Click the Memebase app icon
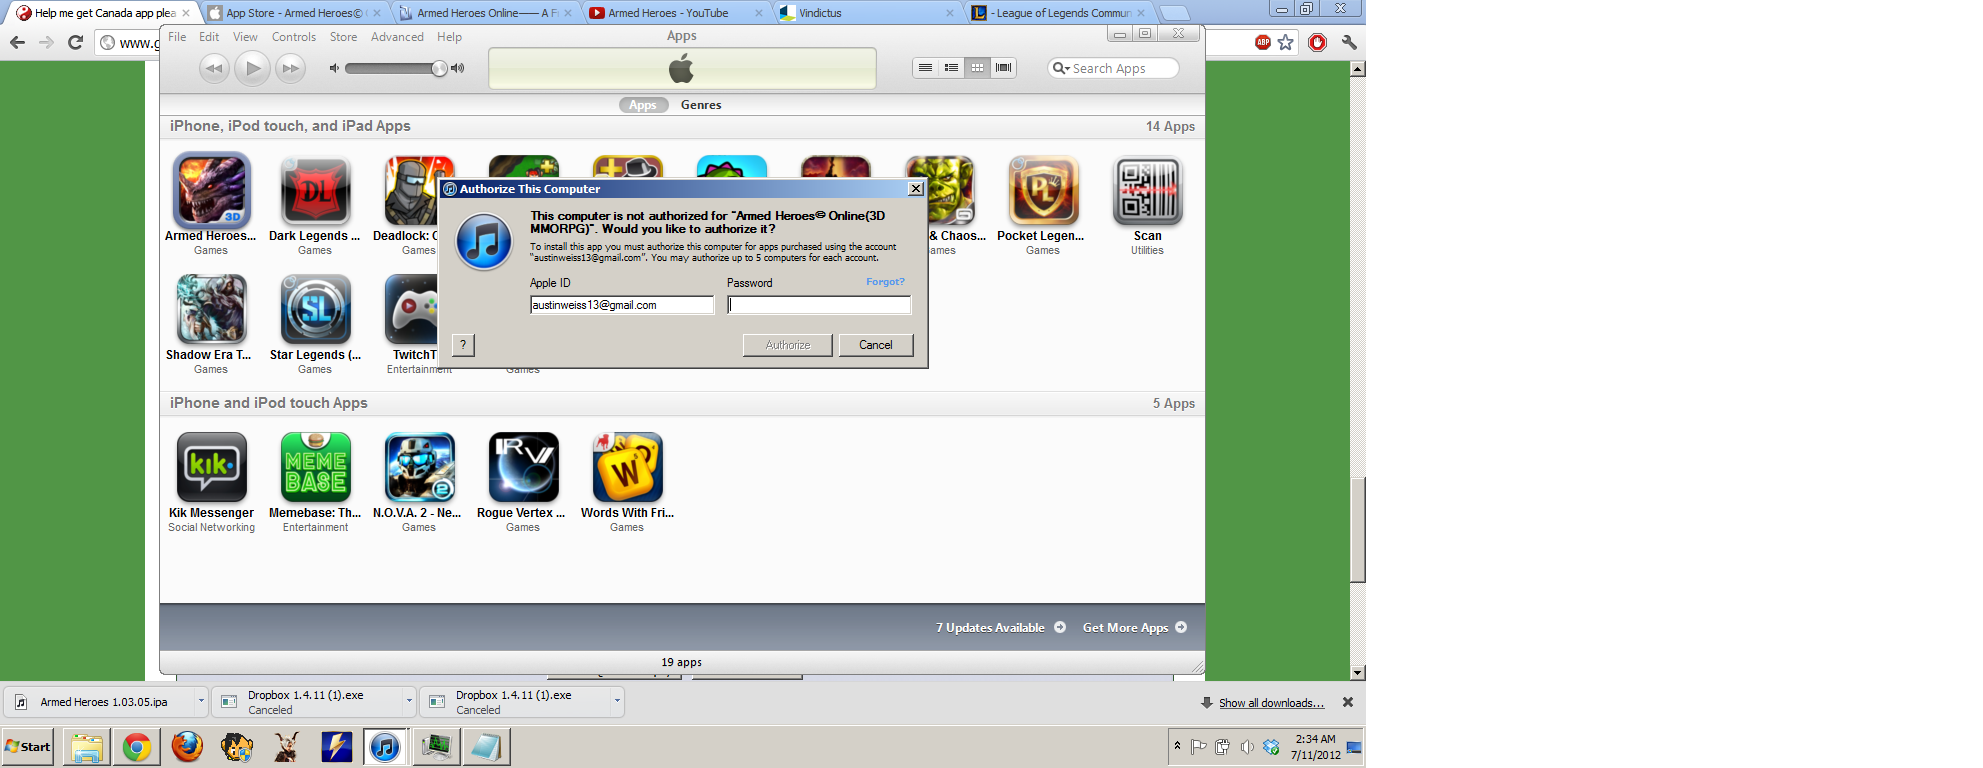 [315, 467]
